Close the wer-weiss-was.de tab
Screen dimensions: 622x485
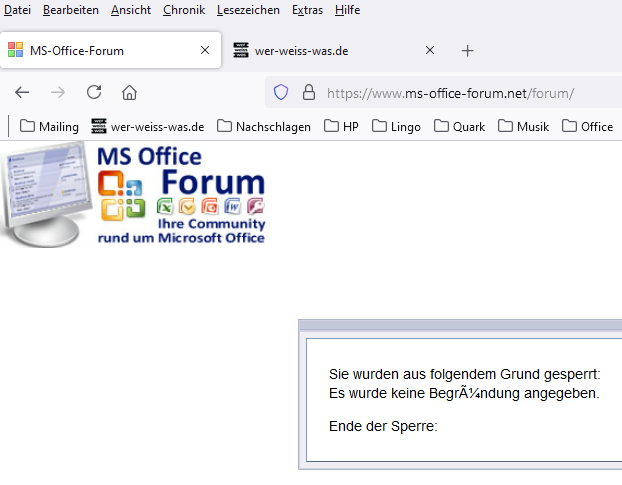(430, 50)
